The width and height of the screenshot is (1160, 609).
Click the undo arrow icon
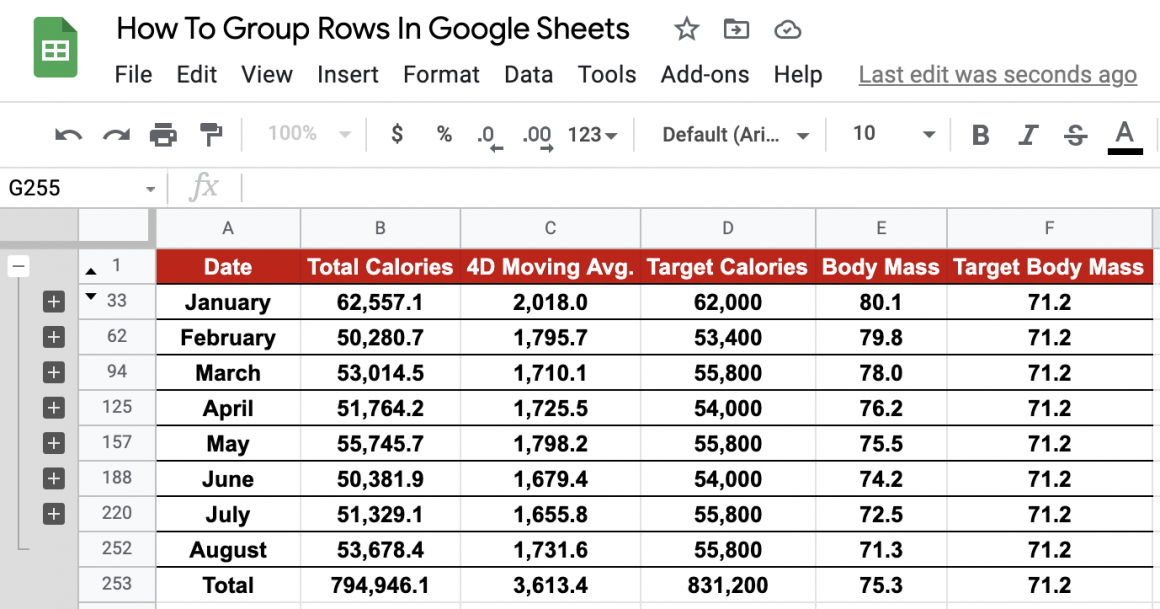pos(68,135)
